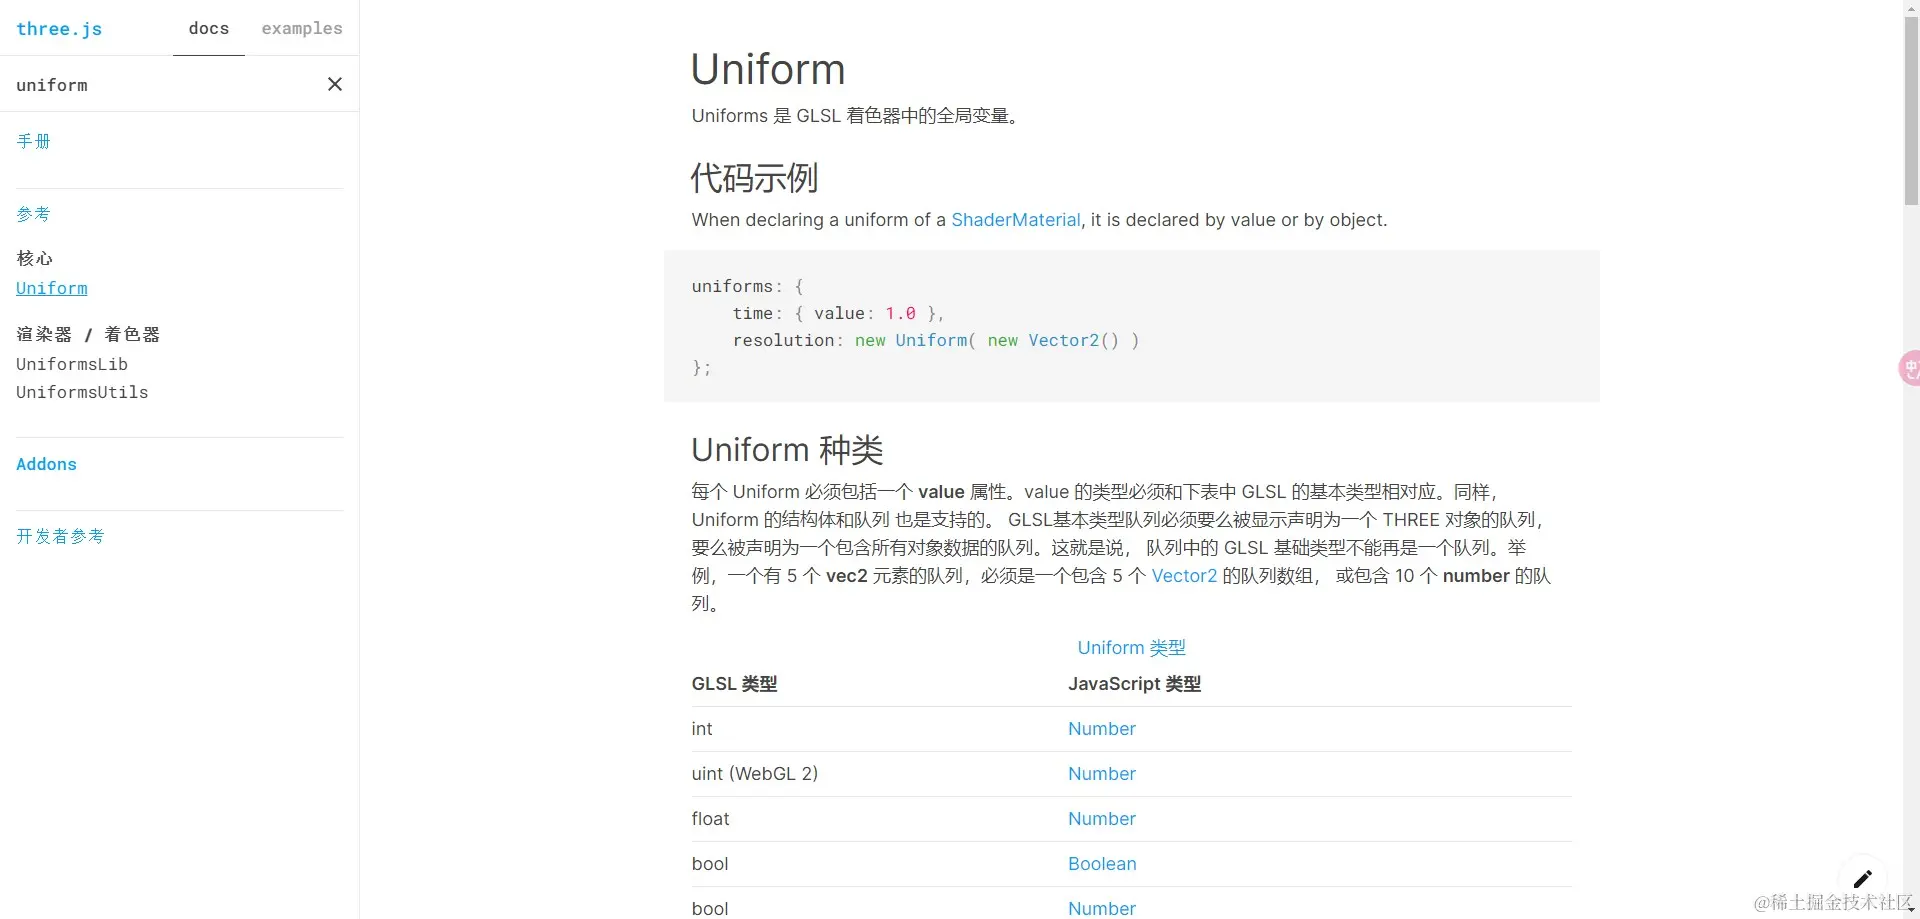Open the 手册 section

pos(34,141)
